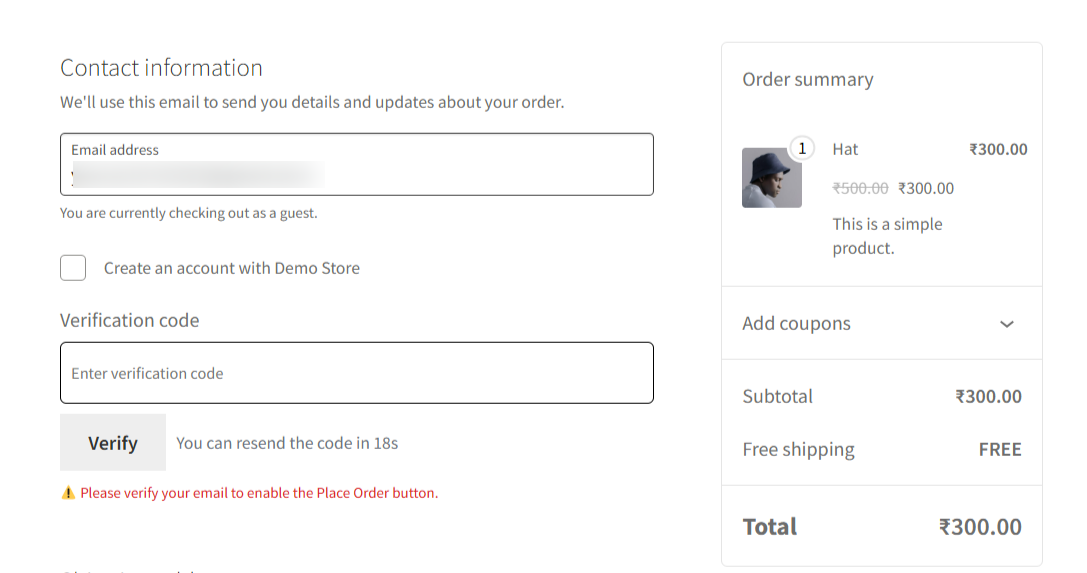Click 'Create an account with Demo Store' label
The width and height of the screenshot is (1087, 573).
click(231, 268)
